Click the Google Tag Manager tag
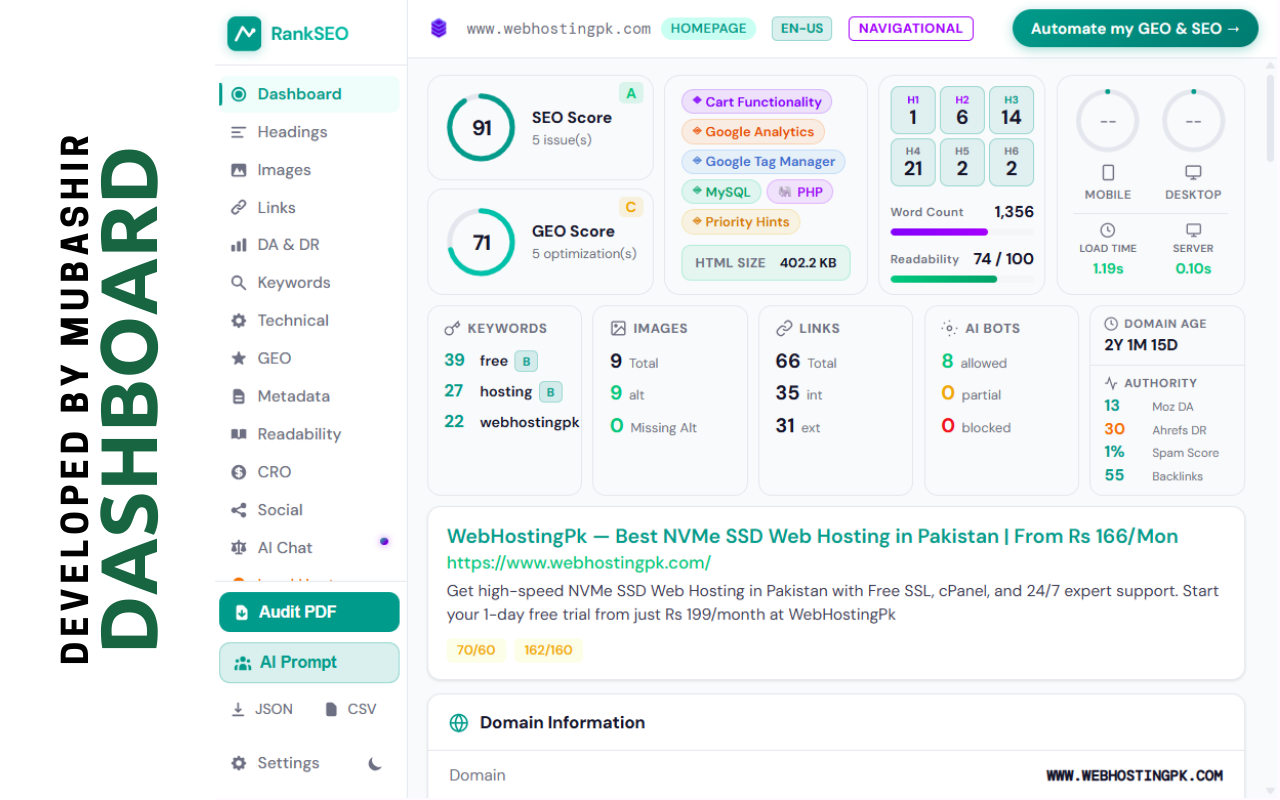The height and width of the screenshot is (800, 1280). tap(763, 162)
